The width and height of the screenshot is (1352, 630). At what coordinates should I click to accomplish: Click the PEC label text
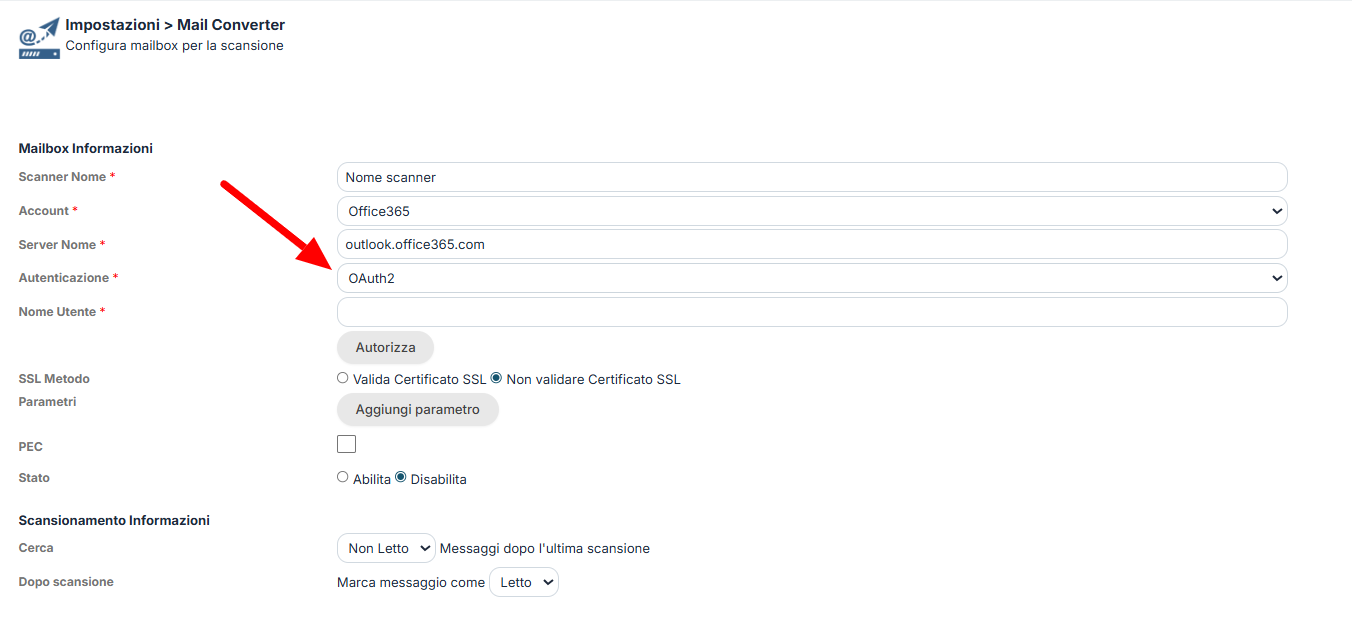click(30, 447)
